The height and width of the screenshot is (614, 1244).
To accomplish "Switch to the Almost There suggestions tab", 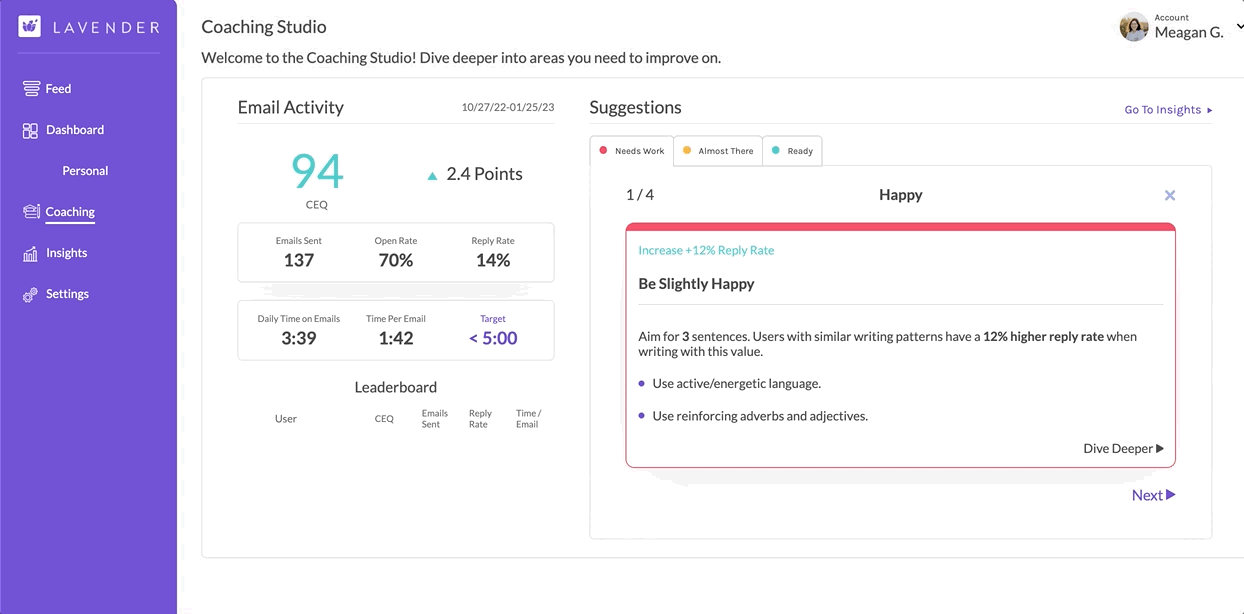I will [x=717, y=150].
